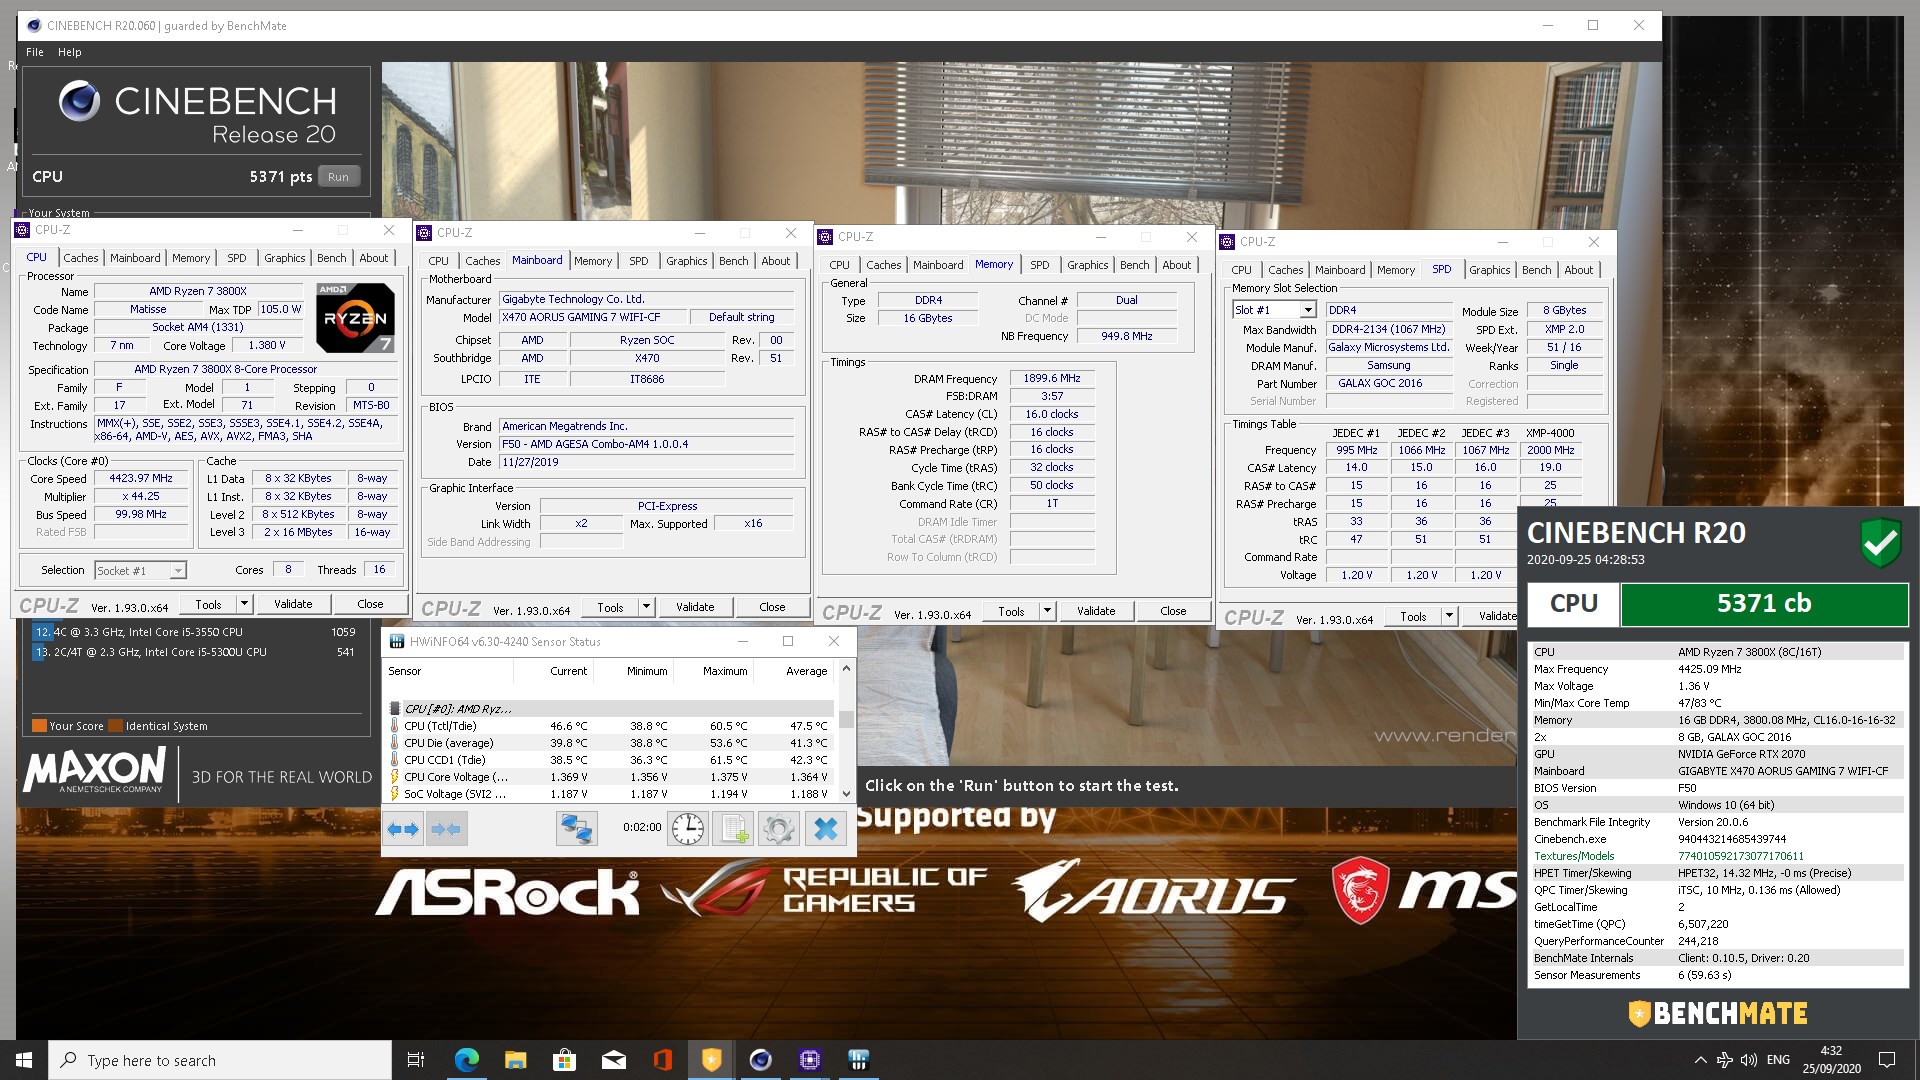Click the Cinebench sphere logo icon

(79, 101)
